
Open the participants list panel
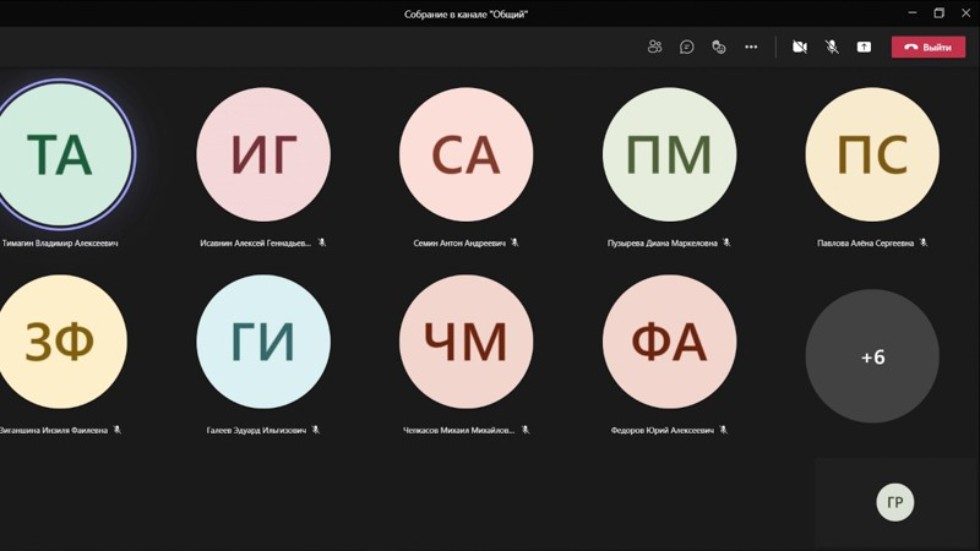pos(655,47)
